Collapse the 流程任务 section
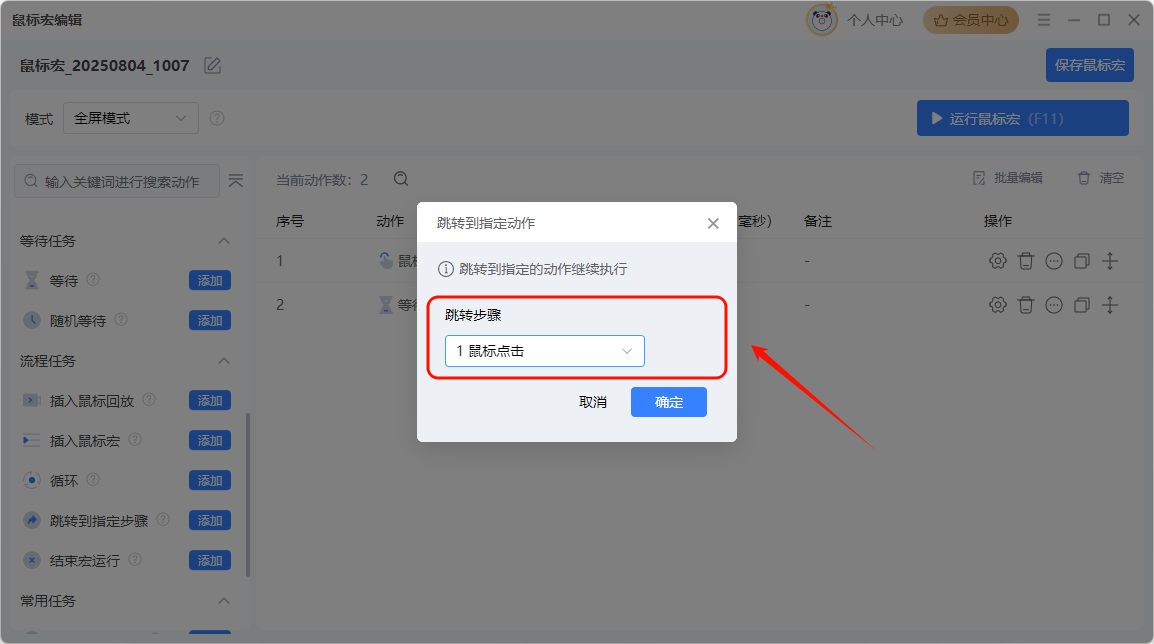1154x644 pixels. 224,361
